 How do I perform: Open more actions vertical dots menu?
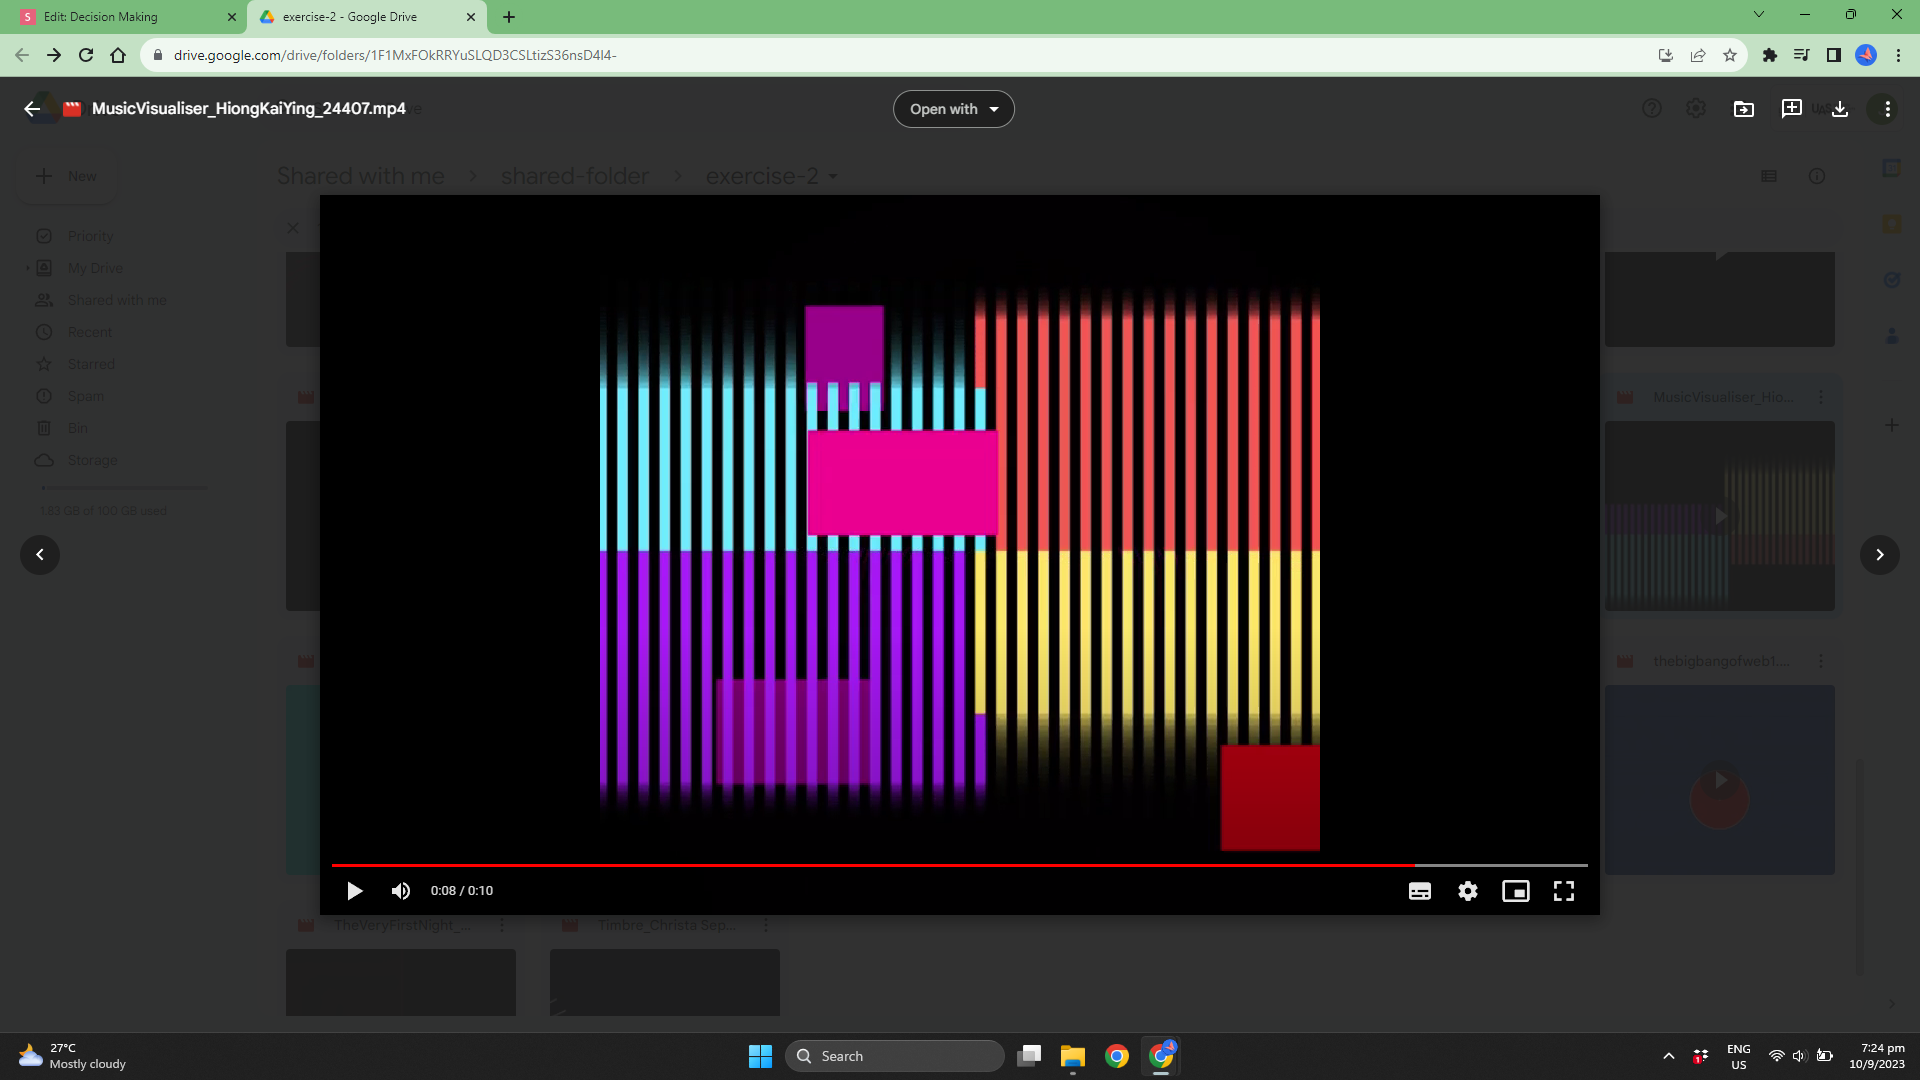click(1887, 109)
